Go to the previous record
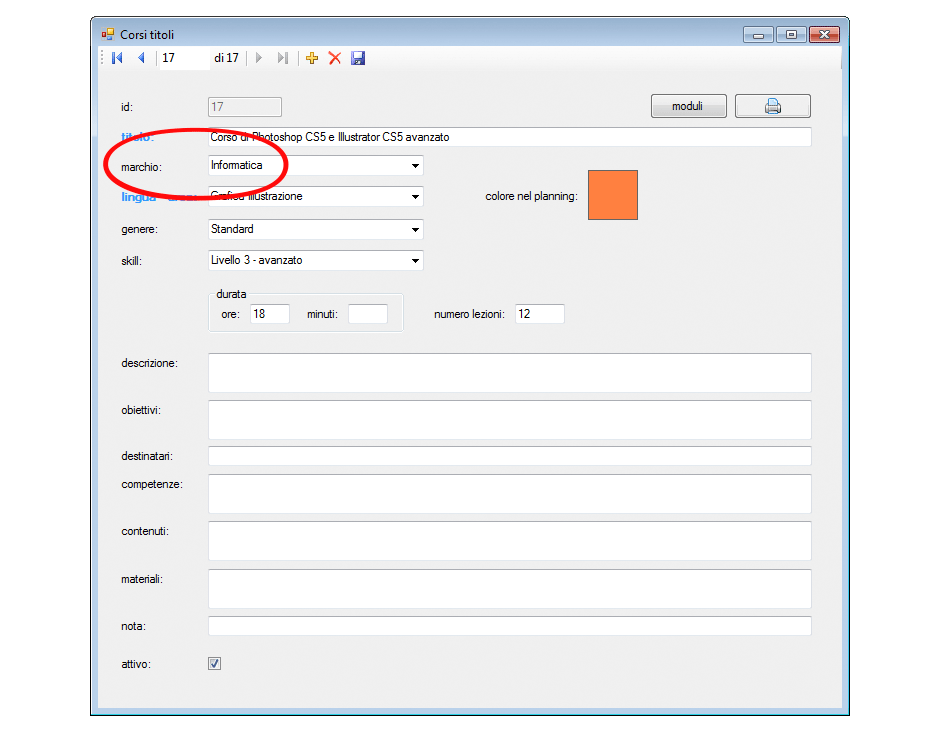The width and height of the screenshot is (940, 732). click(x=141, y=58)
